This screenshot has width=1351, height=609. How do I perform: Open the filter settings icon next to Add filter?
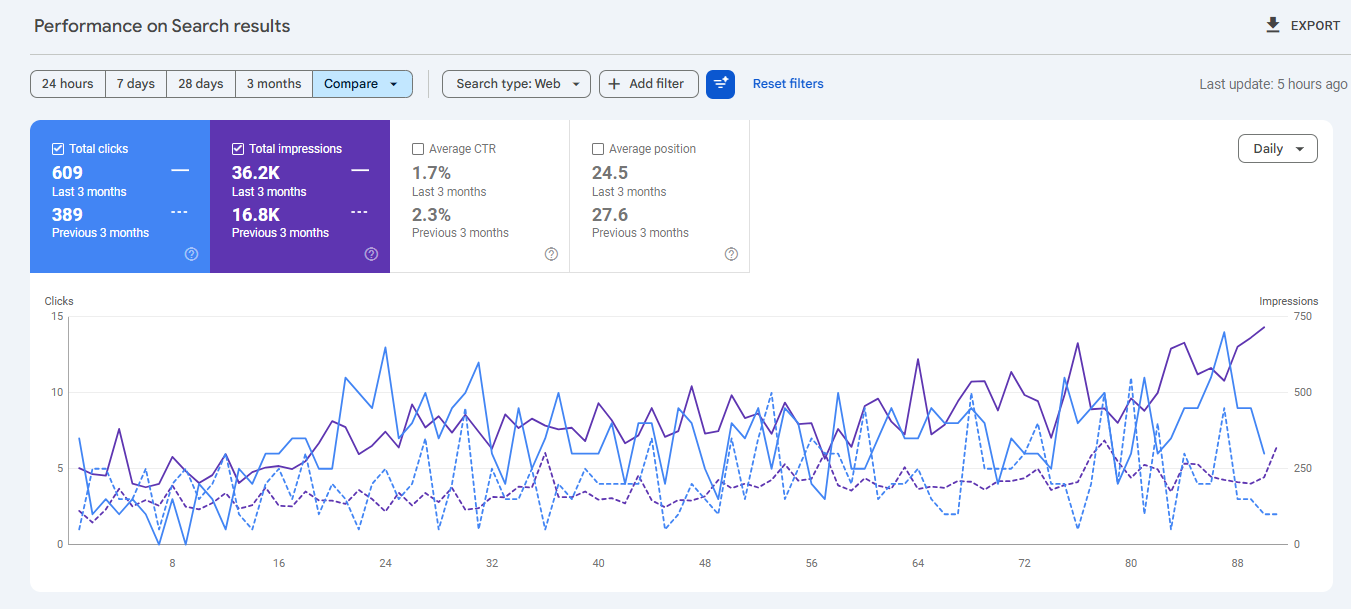point(721,84)
